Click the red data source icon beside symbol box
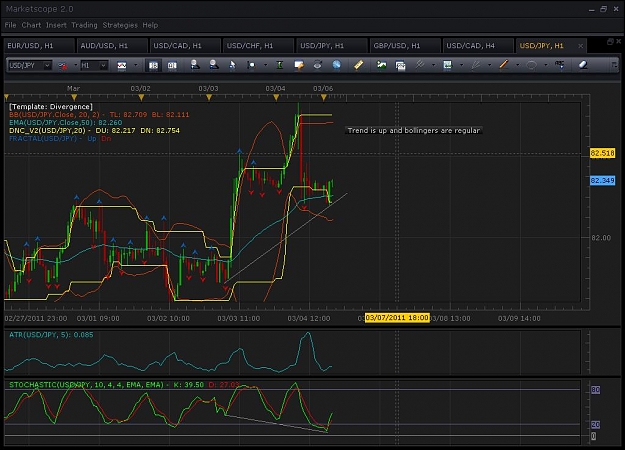 (63, 65)
